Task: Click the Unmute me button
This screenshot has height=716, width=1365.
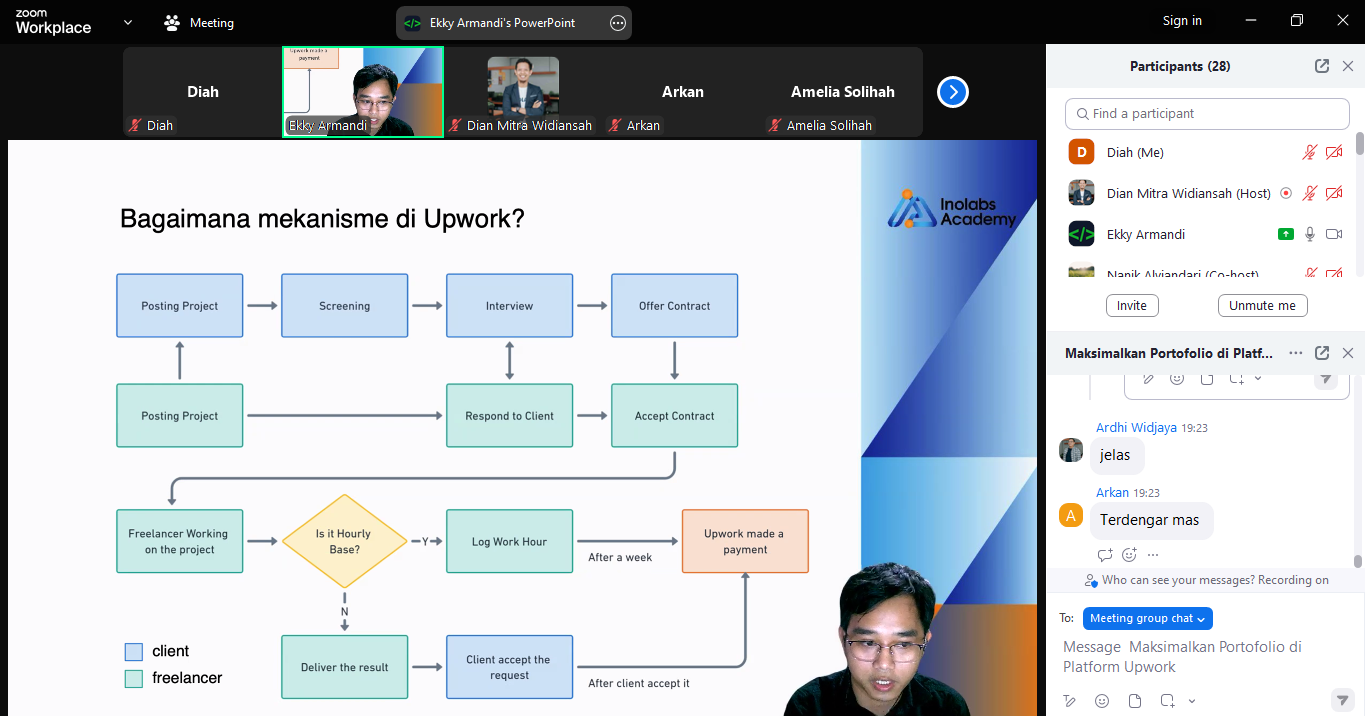Action: [1262, 306]
